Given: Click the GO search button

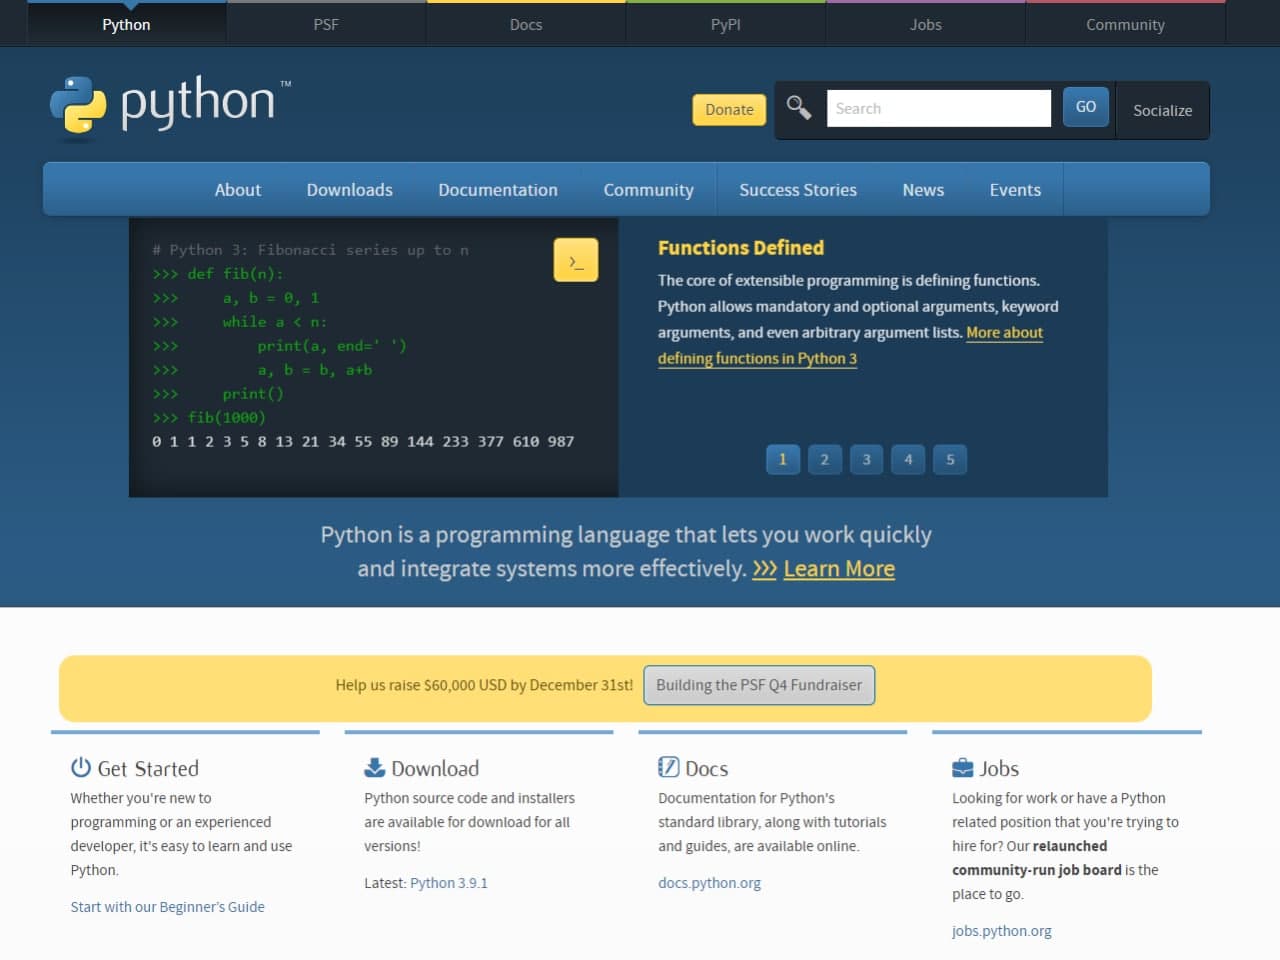Looking at the screenshot, I should (1086, 107).
